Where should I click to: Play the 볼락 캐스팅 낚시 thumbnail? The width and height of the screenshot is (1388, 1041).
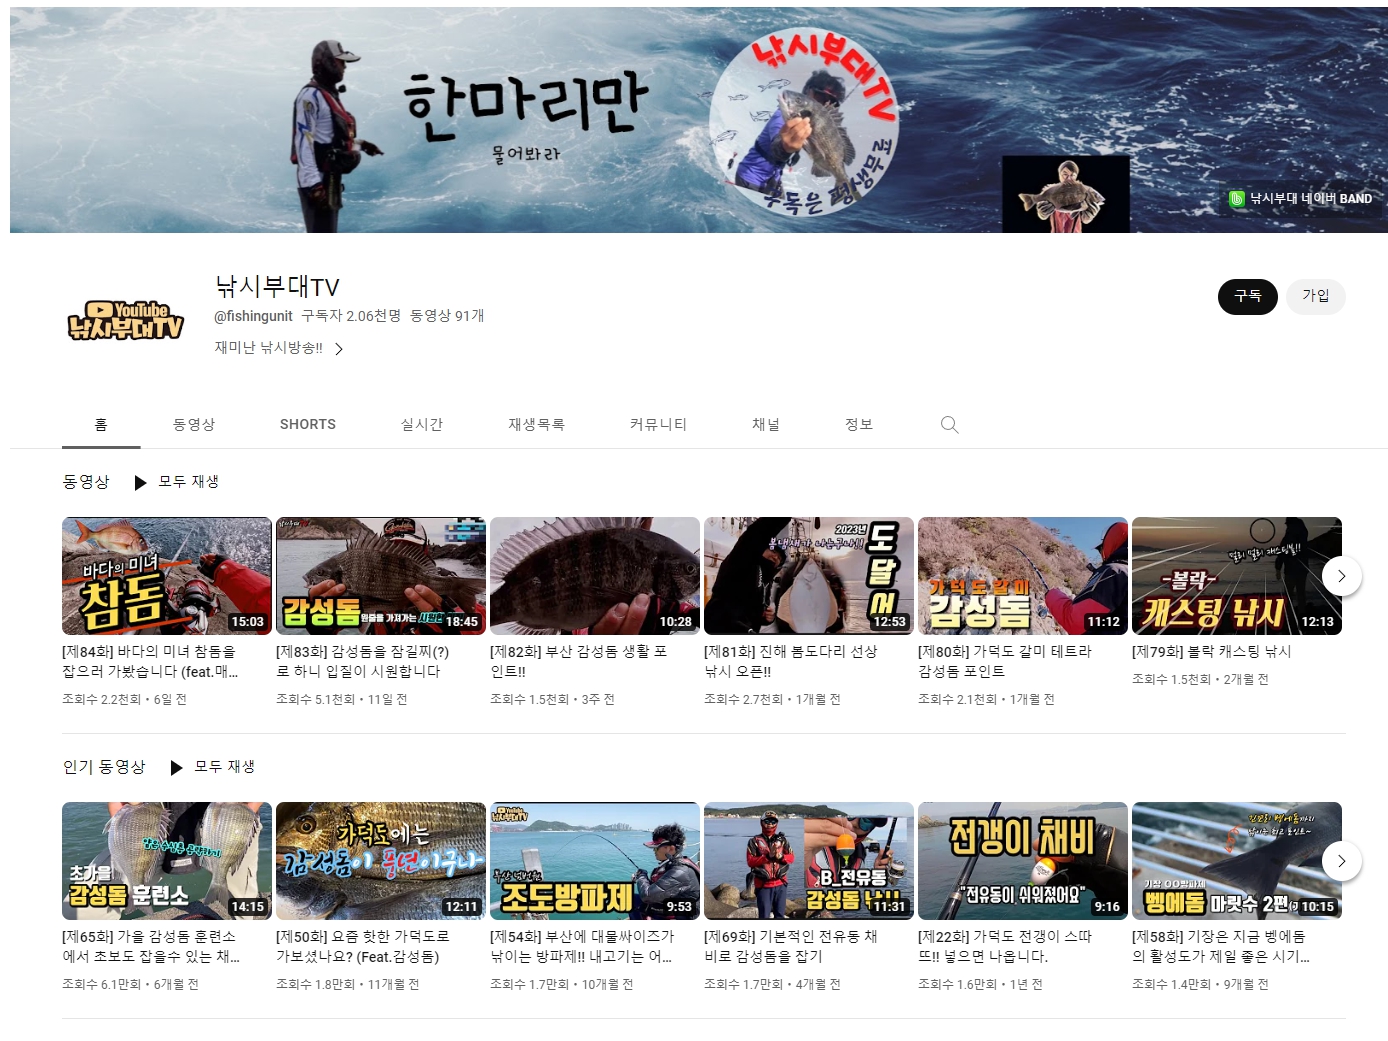pyautogui.click(x=1236, y=576)
